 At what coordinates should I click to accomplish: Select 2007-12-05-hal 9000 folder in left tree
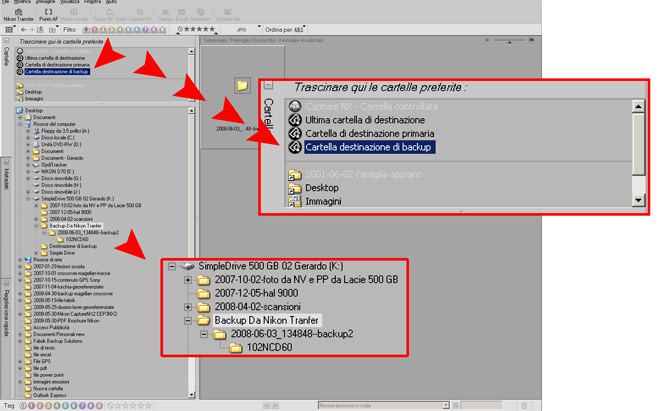coord(70,212)
